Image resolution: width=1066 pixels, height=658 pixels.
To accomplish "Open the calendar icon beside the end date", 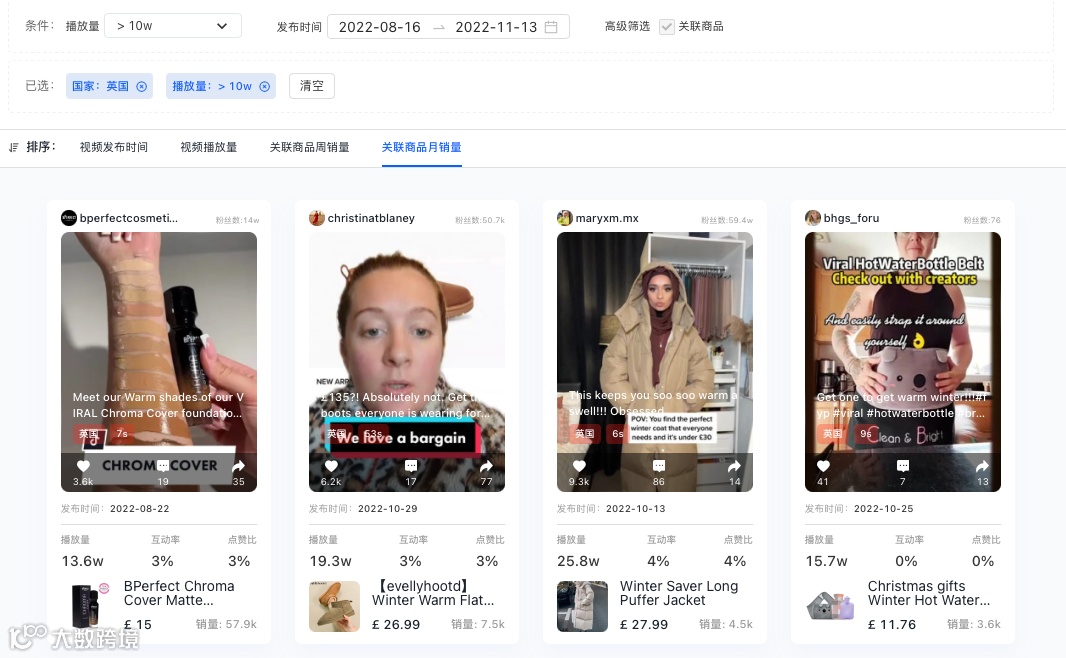I will pyautogui.click(x=551, y=27).
